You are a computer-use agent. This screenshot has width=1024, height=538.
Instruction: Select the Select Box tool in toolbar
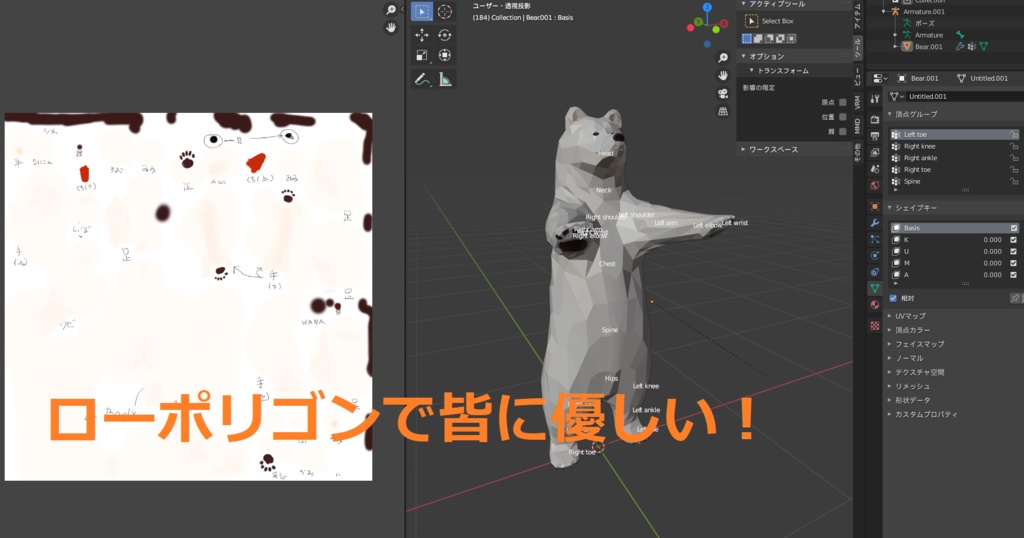(x=422, y=12)
